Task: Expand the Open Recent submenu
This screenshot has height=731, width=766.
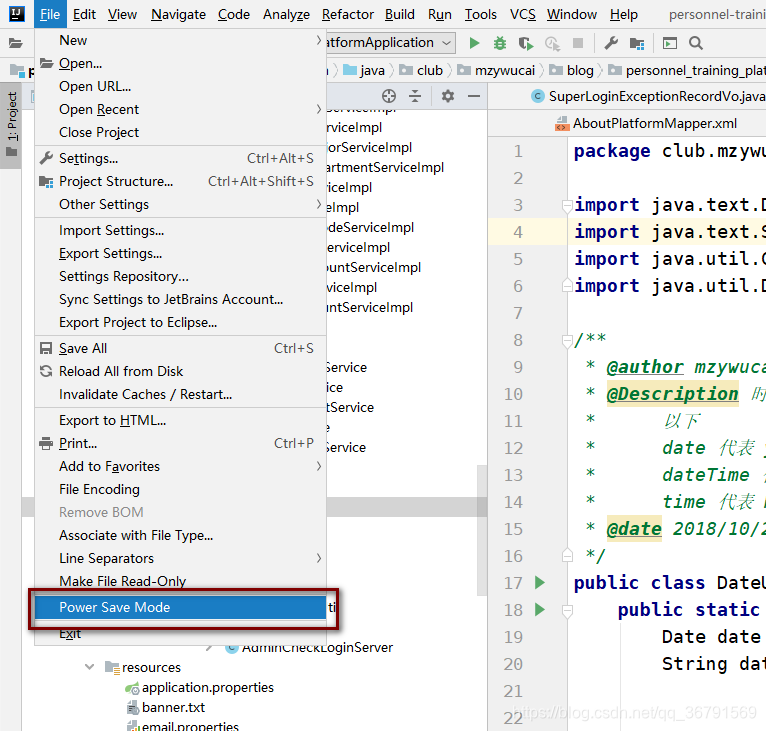Action: [181, 109]
